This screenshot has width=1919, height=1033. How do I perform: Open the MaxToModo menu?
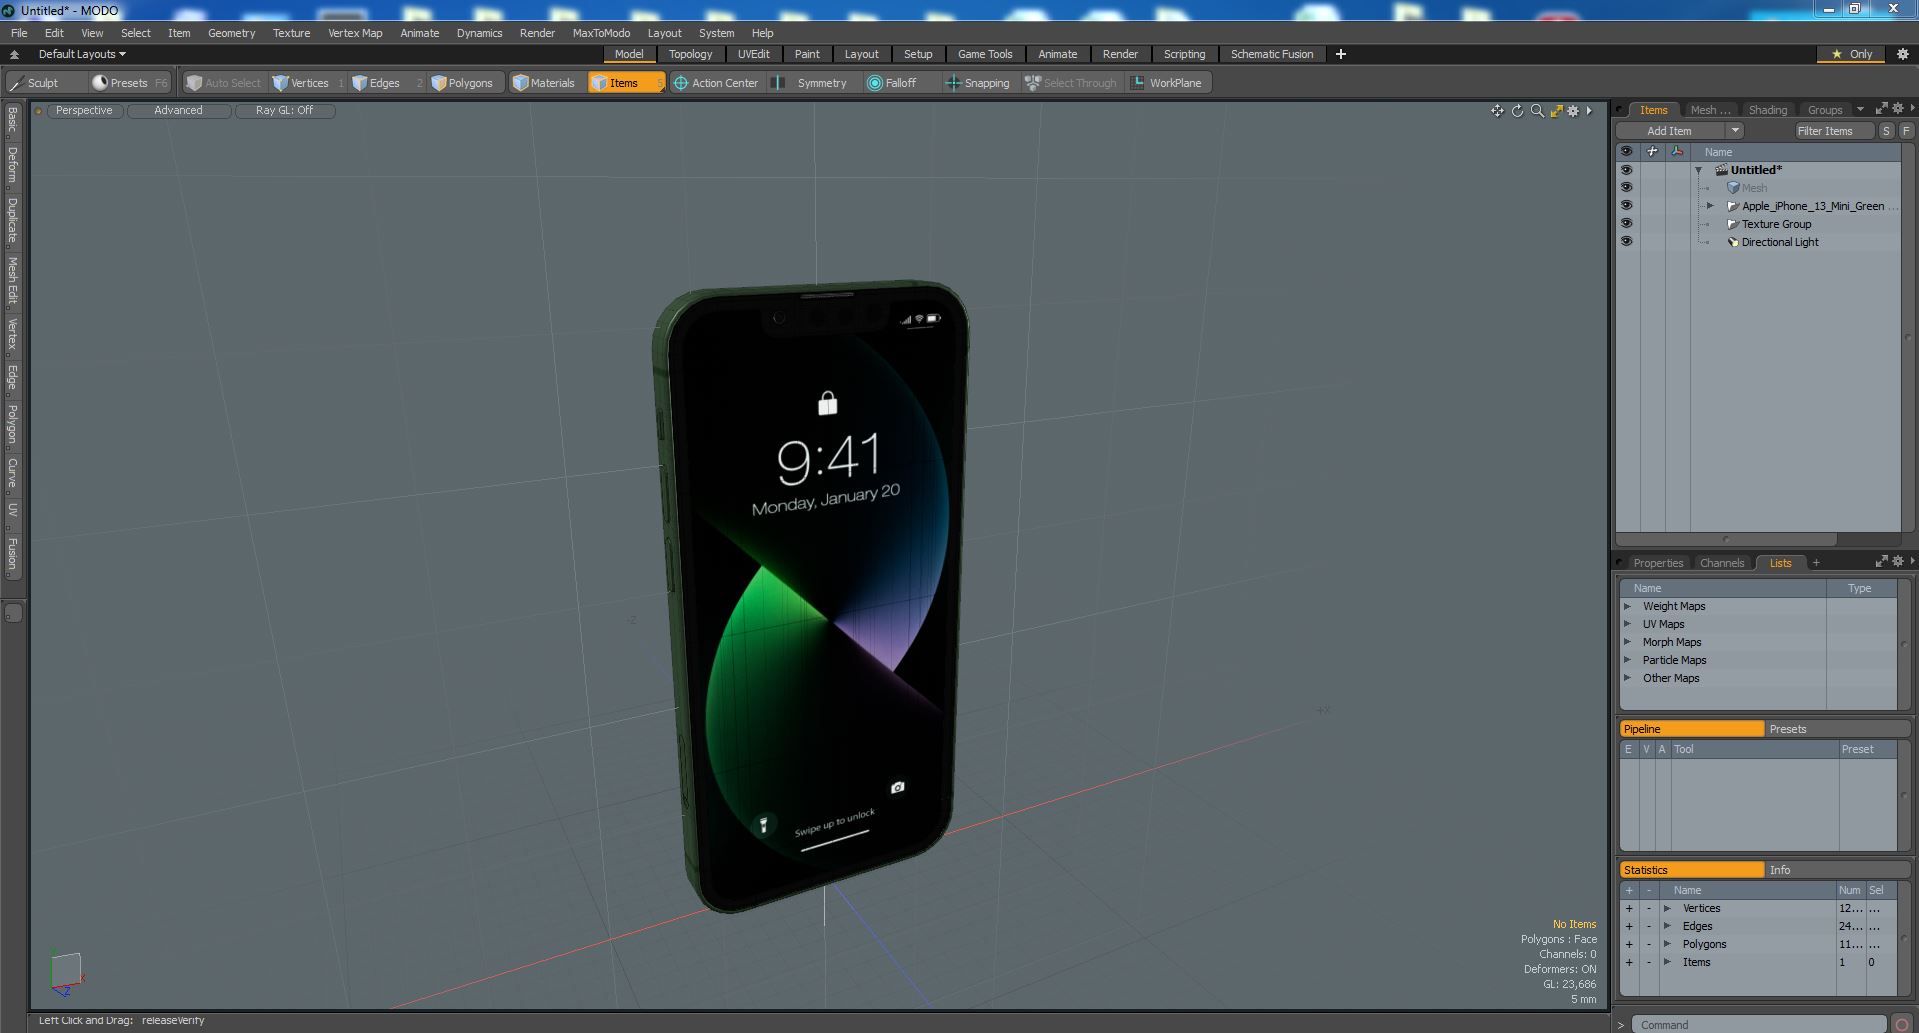[601, 33]
